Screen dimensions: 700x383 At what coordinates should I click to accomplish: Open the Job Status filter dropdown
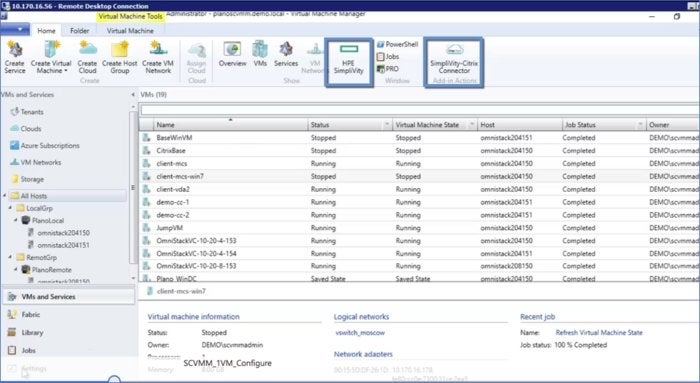(640, 125)
